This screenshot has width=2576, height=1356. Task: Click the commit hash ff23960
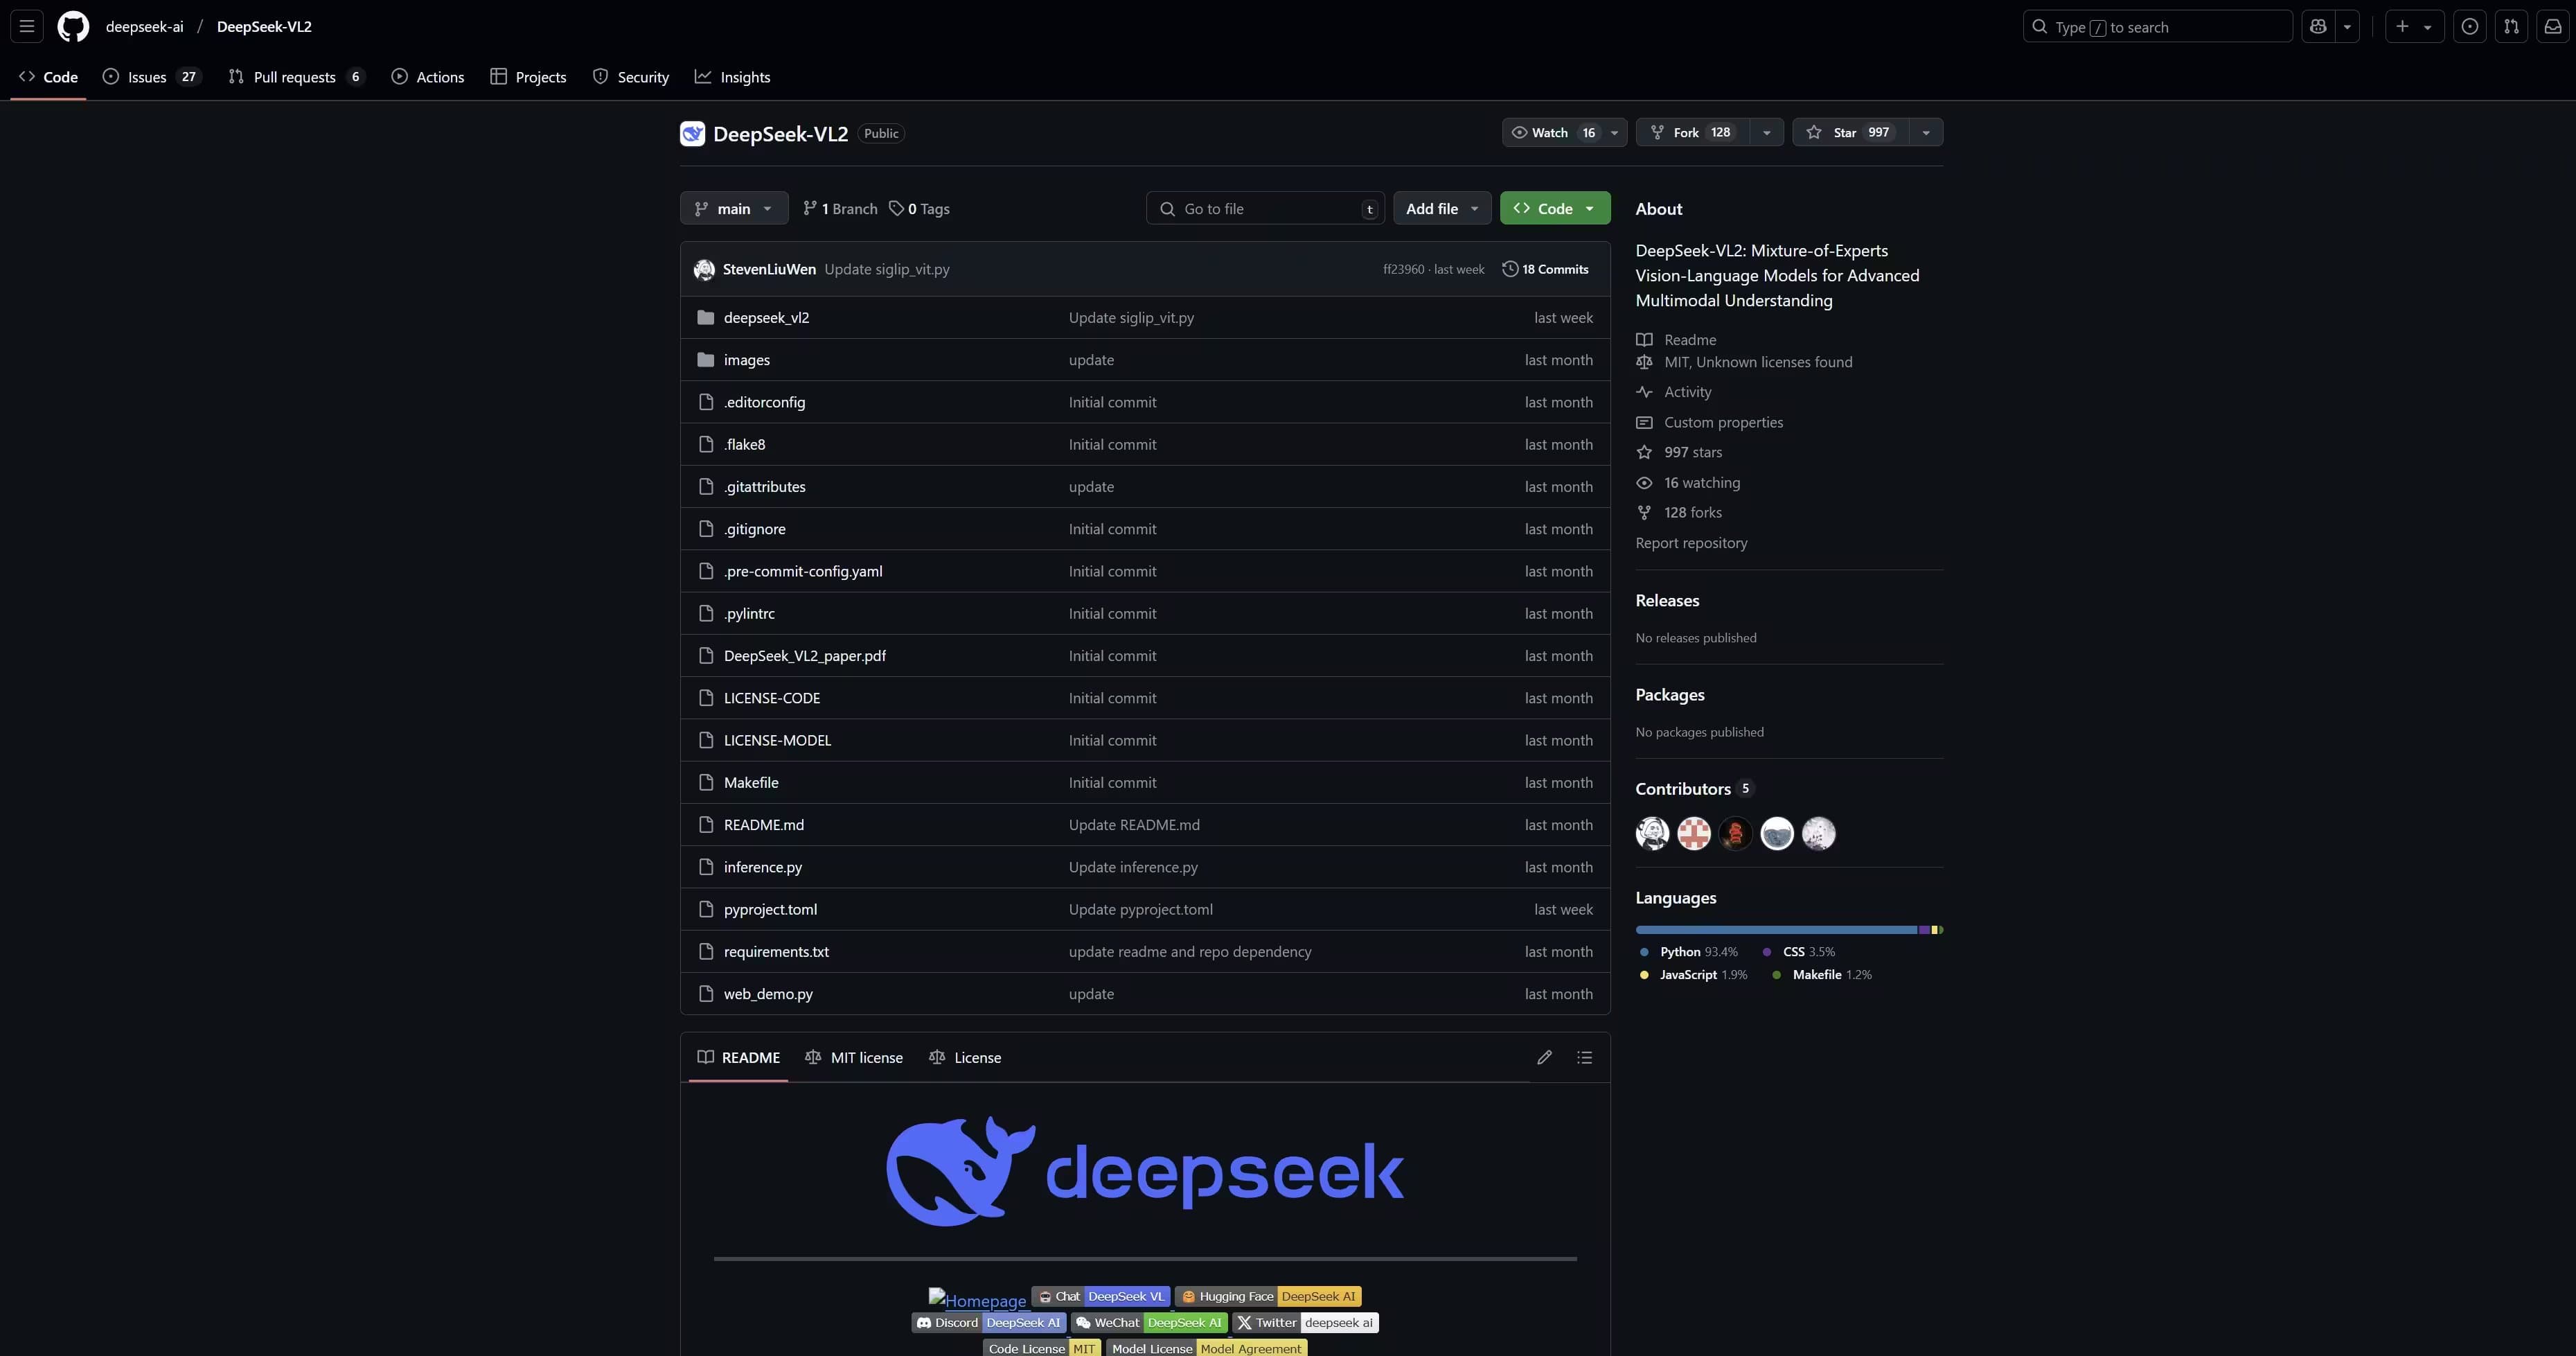click(1403, 269)
